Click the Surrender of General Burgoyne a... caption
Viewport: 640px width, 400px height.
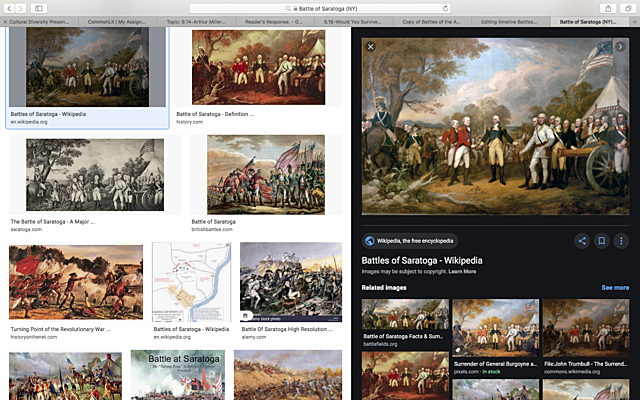pos(496,364)
